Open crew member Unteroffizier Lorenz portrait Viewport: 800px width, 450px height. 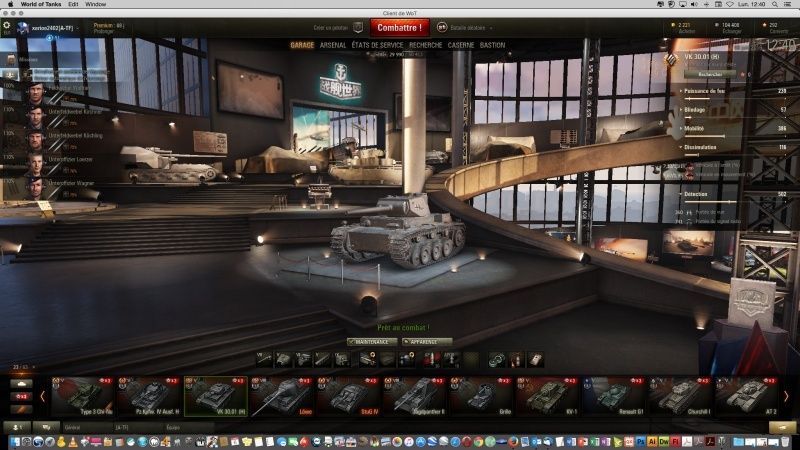click(x=35, y=165)
